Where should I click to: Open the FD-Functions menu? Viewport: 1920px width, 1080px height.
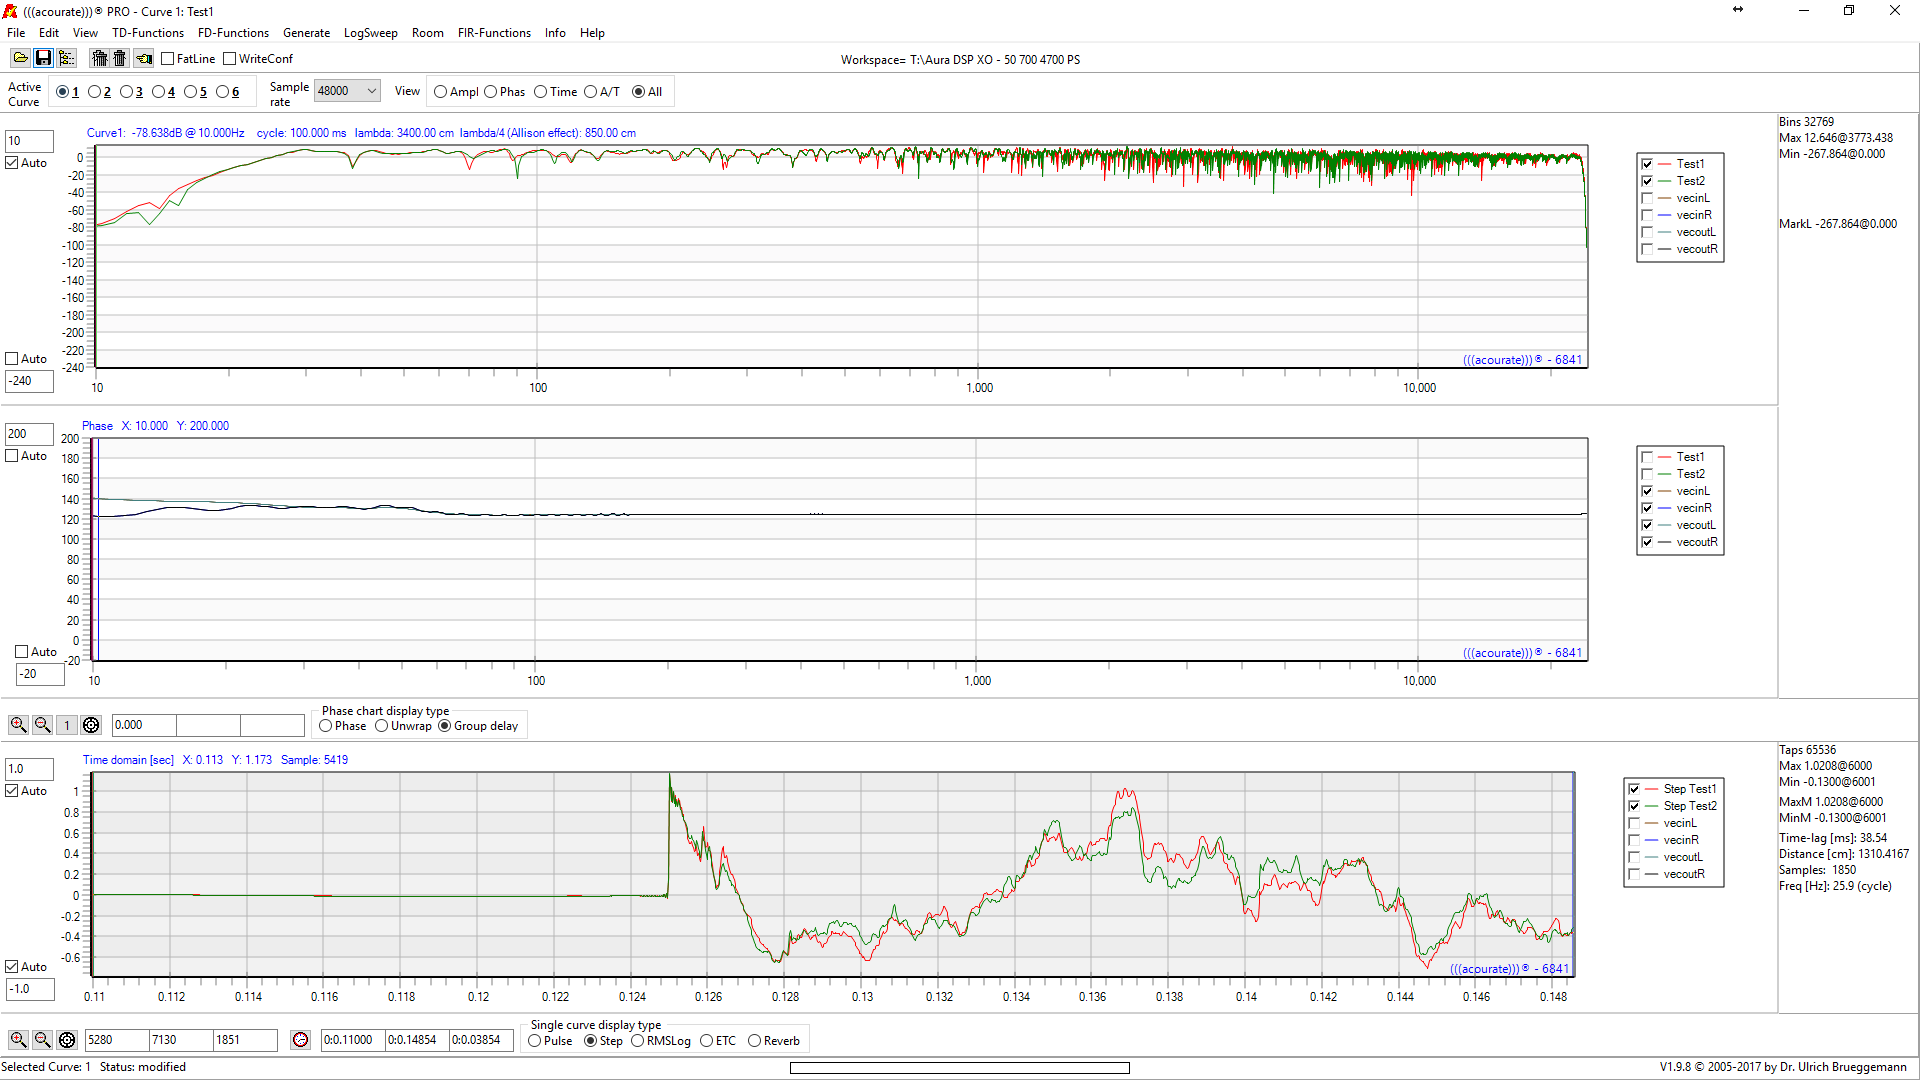point(233,33)
